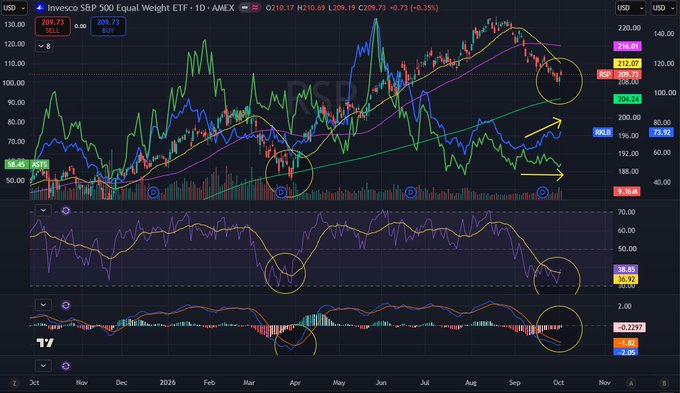
Task: Click the green 204.24 moving average label
Action: click(628, 99)
